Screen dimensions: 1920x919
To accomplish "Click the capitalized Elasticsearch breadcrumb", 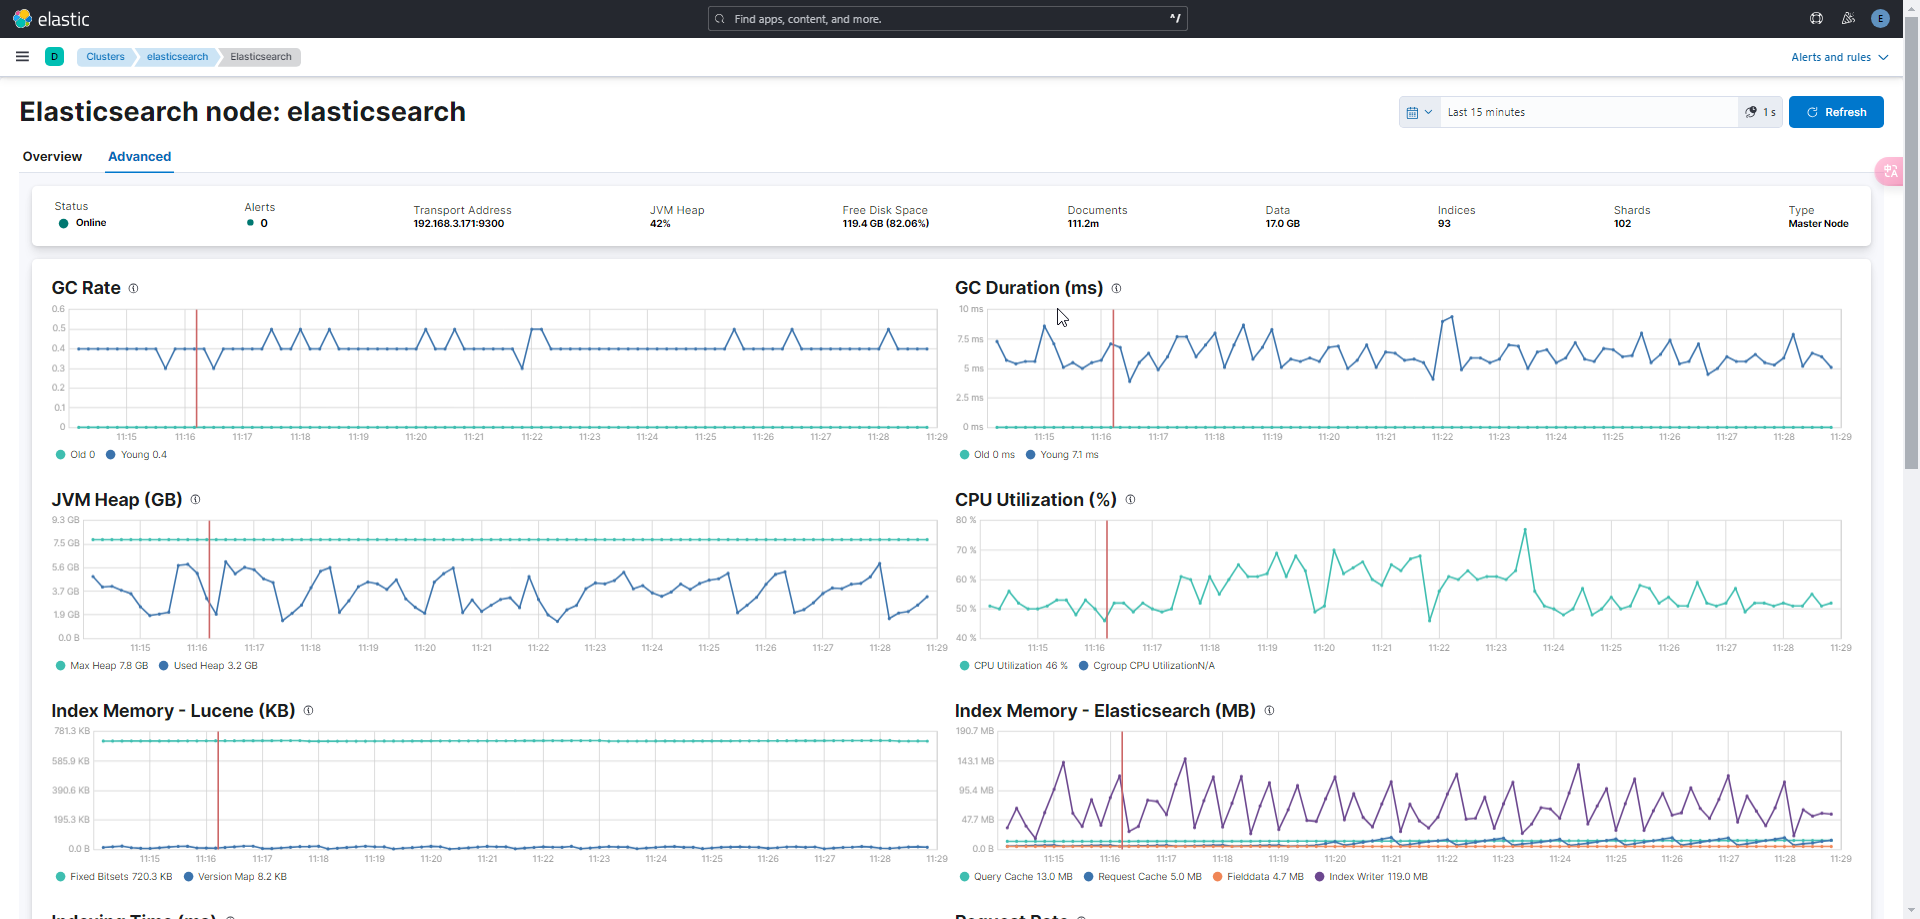I will 261,57.
